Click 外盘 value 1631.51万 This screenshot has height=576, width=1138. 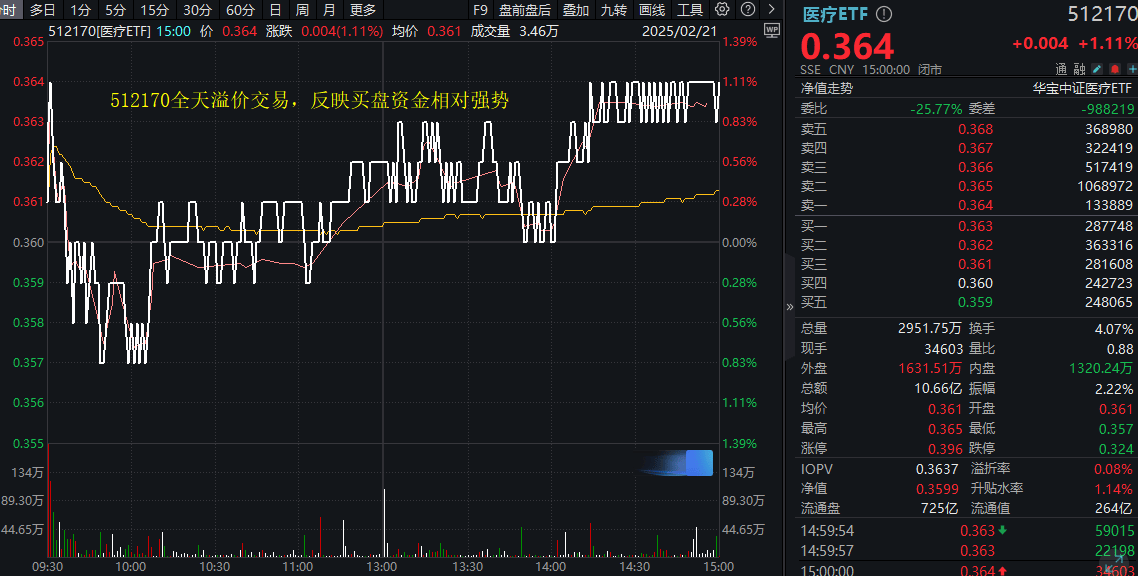tap(930, 369)
